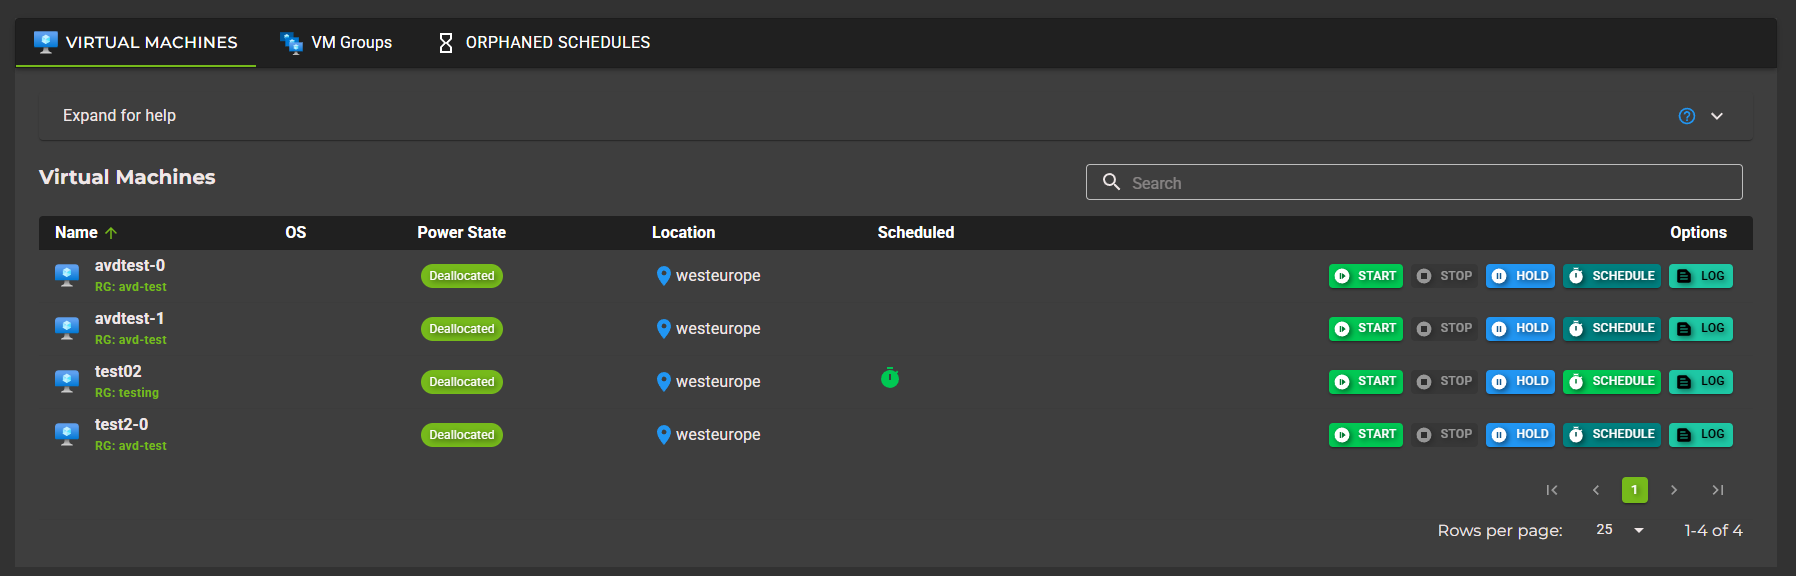Open SCHEDULE for avdtest-1

pyautogui.click(x=1612, y=328)
